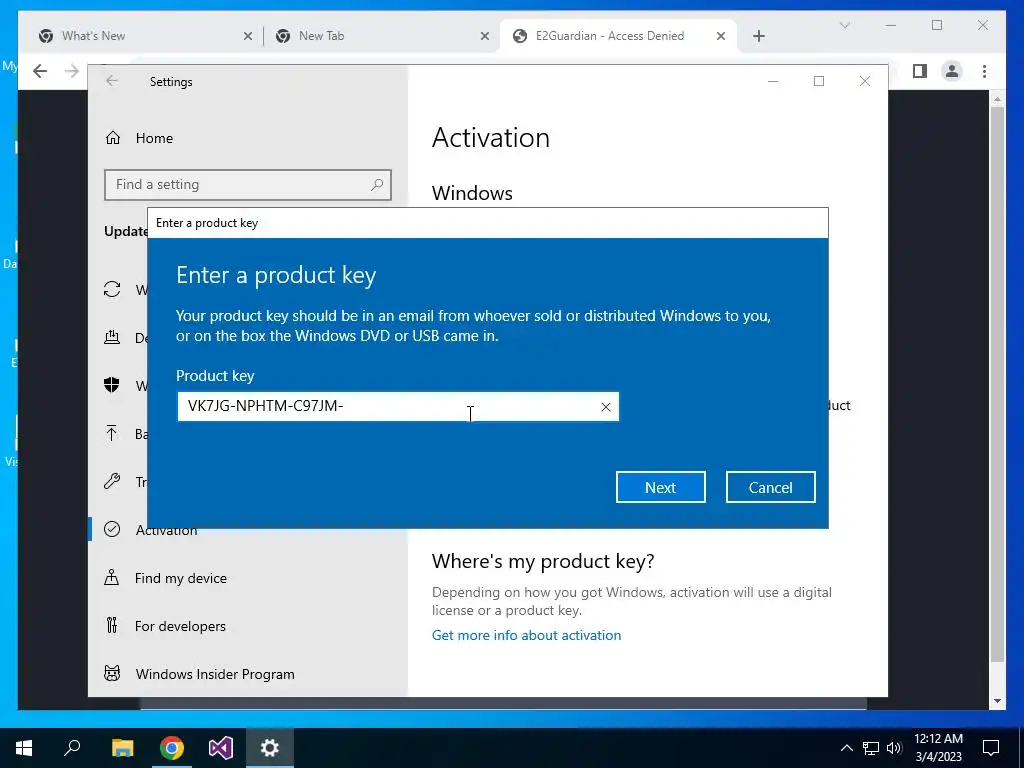Show hidden system tray icons chevron

pos(846,748)
